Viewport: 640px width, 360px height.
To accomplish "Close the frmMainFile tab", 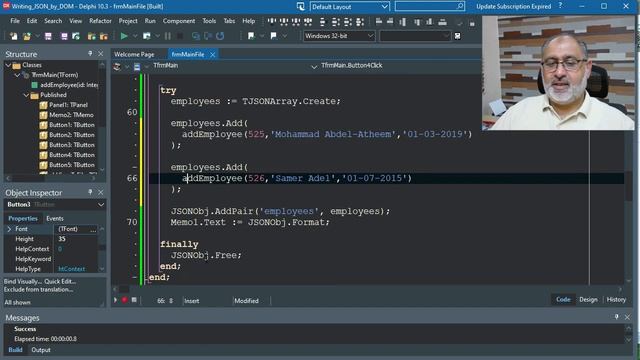I will pyautogui.click(x=213, y=54).
